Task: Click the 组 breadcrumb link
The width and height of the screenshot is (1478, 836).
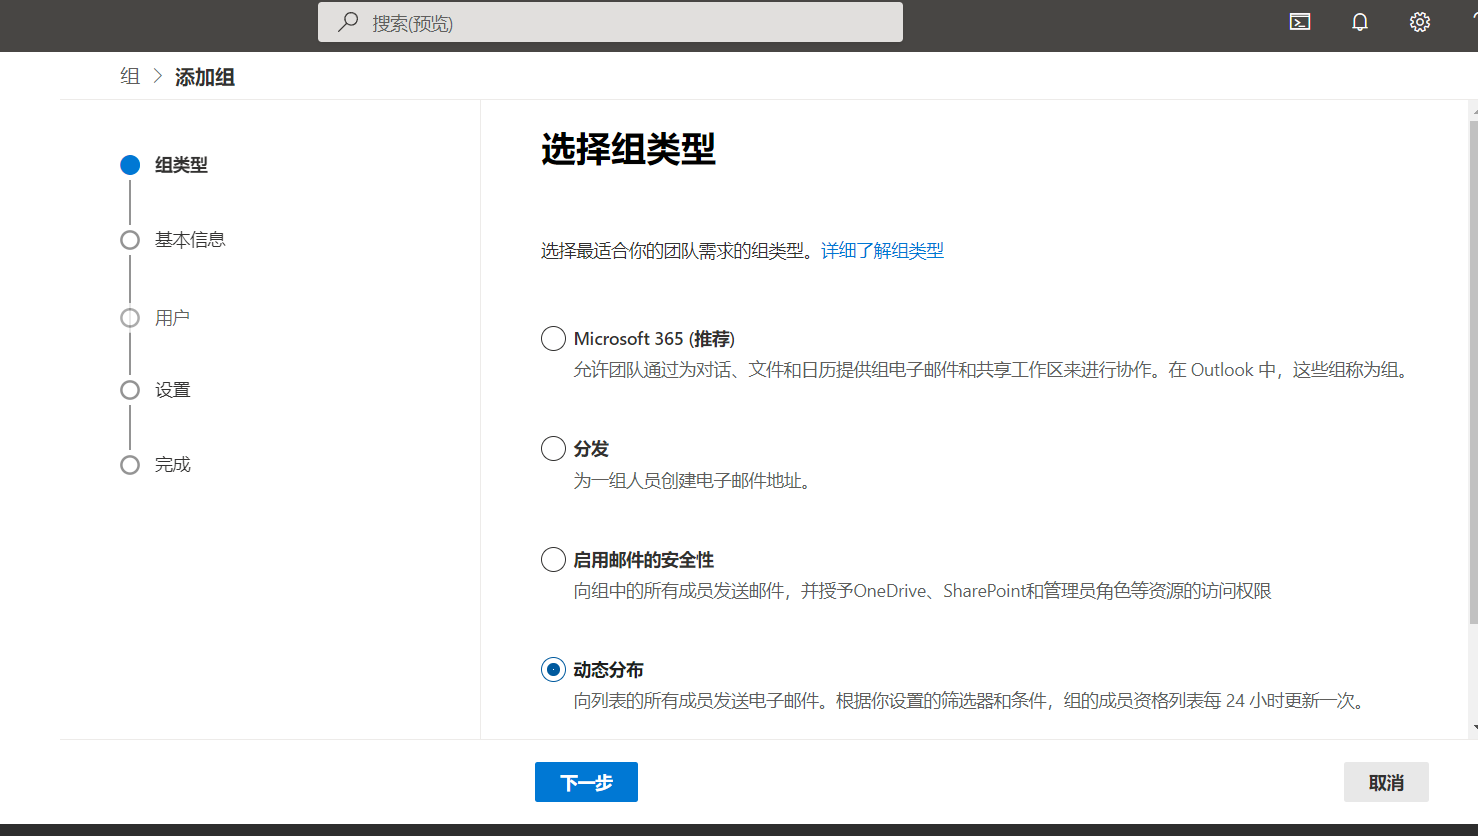Action: 130,77
